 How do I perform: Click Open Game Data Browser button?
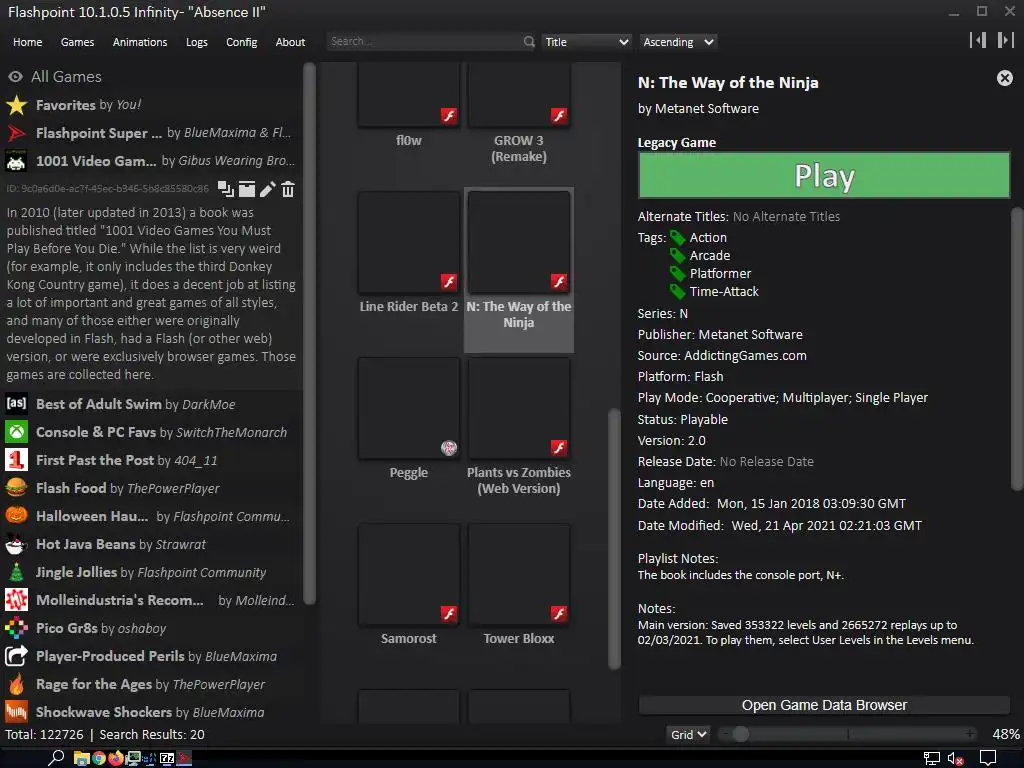tap(824, 705)
